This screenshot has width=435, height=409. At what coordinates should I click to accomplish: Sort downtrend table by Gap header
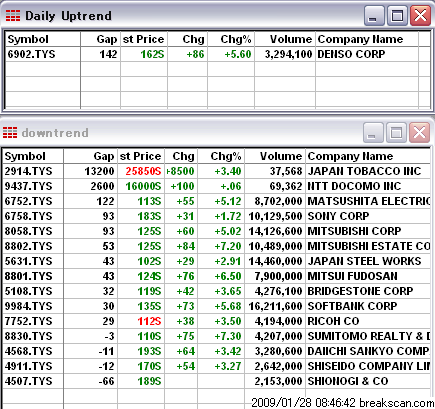[x=90, y=156]
